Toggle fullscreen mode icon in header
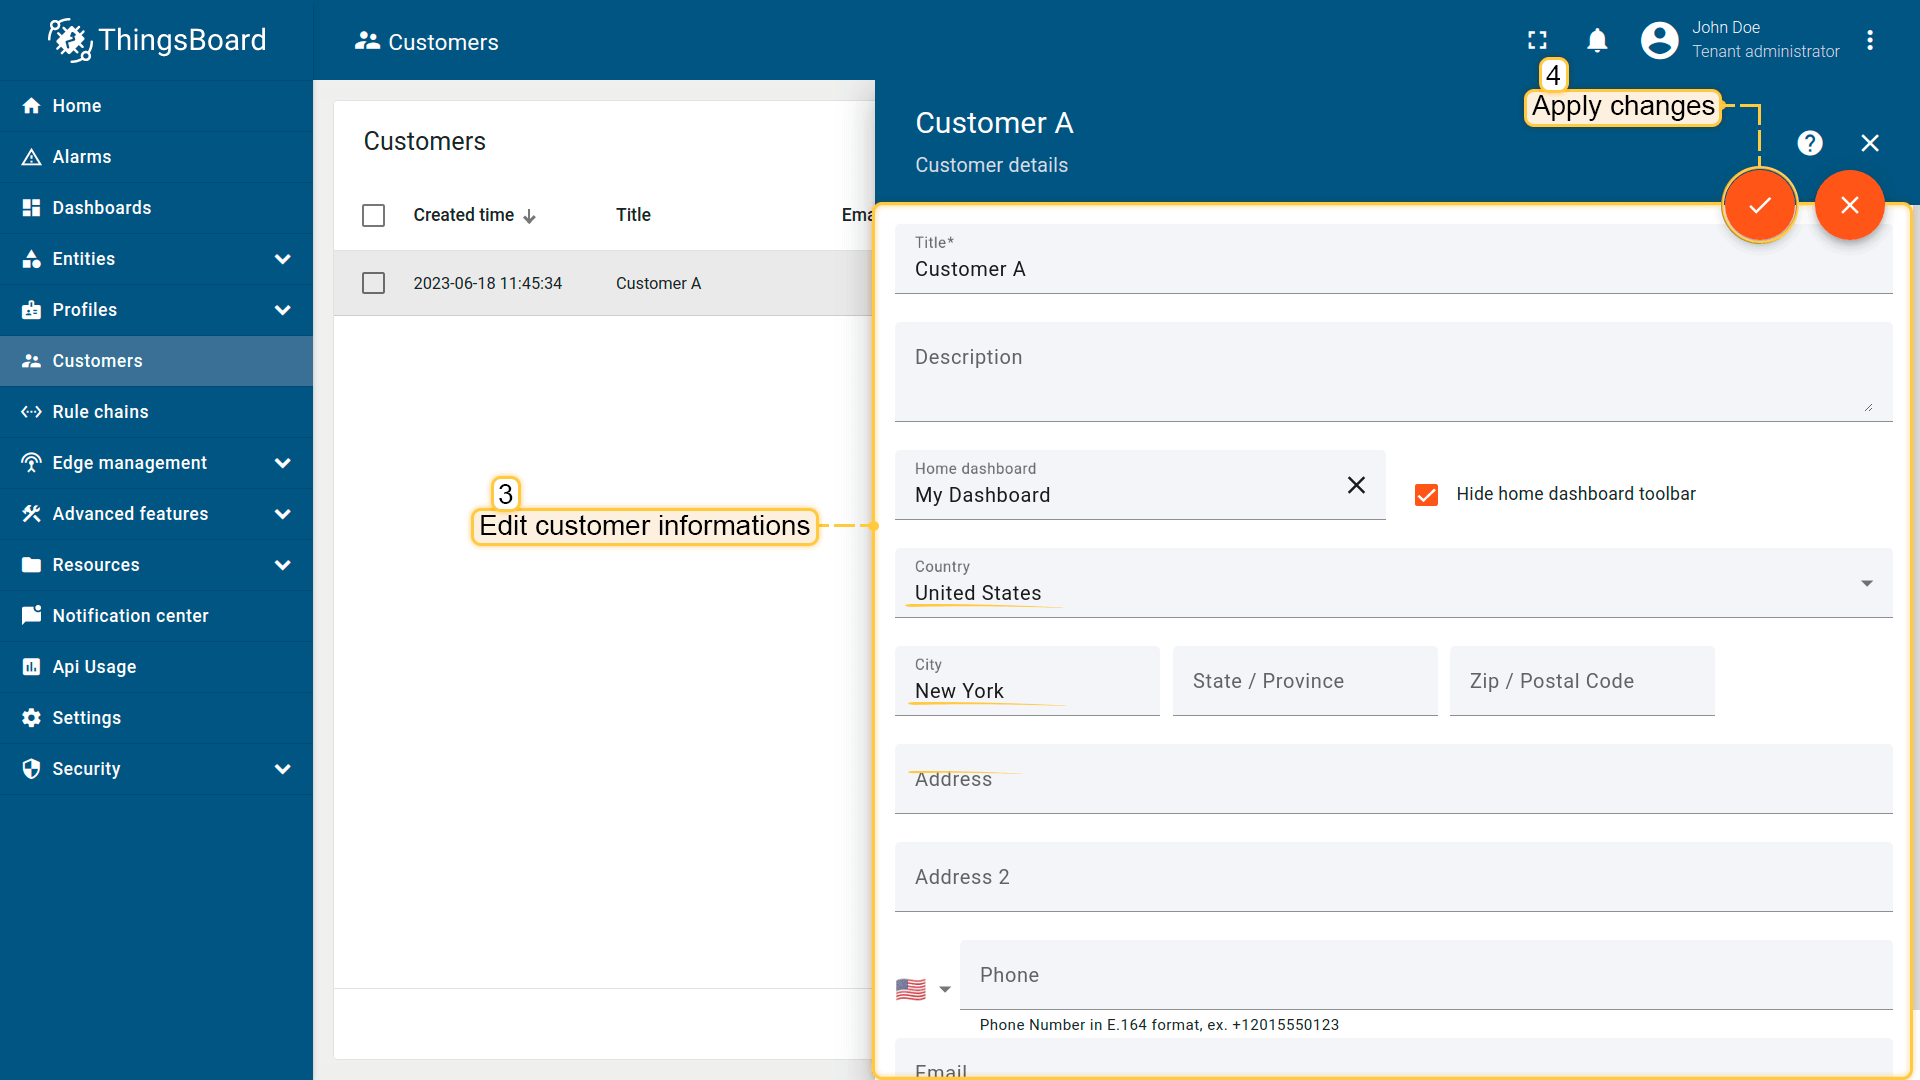Image resolution: width=1920 pixels, height=1080 pixels. 1537,40
